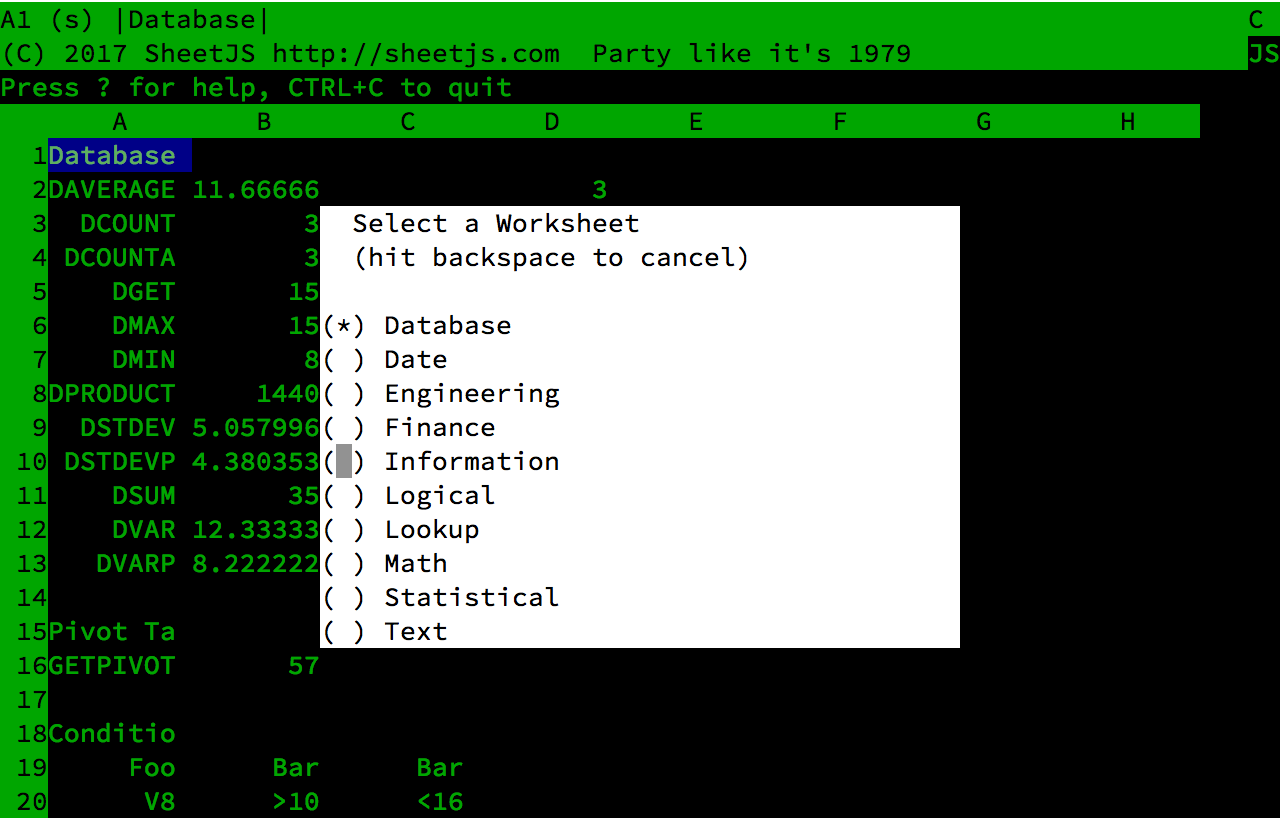
Task: Click the value 5.057996
Action: coord(256,428)
